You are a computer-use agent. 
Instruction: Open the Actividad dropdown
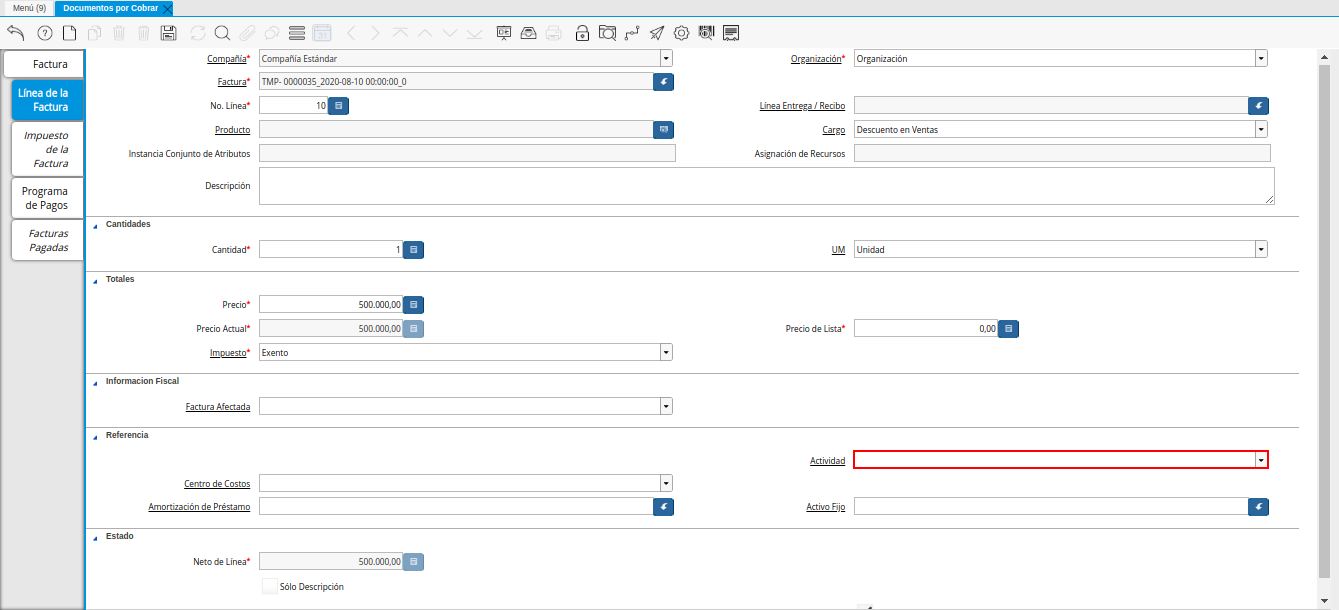coord(1261,460)
